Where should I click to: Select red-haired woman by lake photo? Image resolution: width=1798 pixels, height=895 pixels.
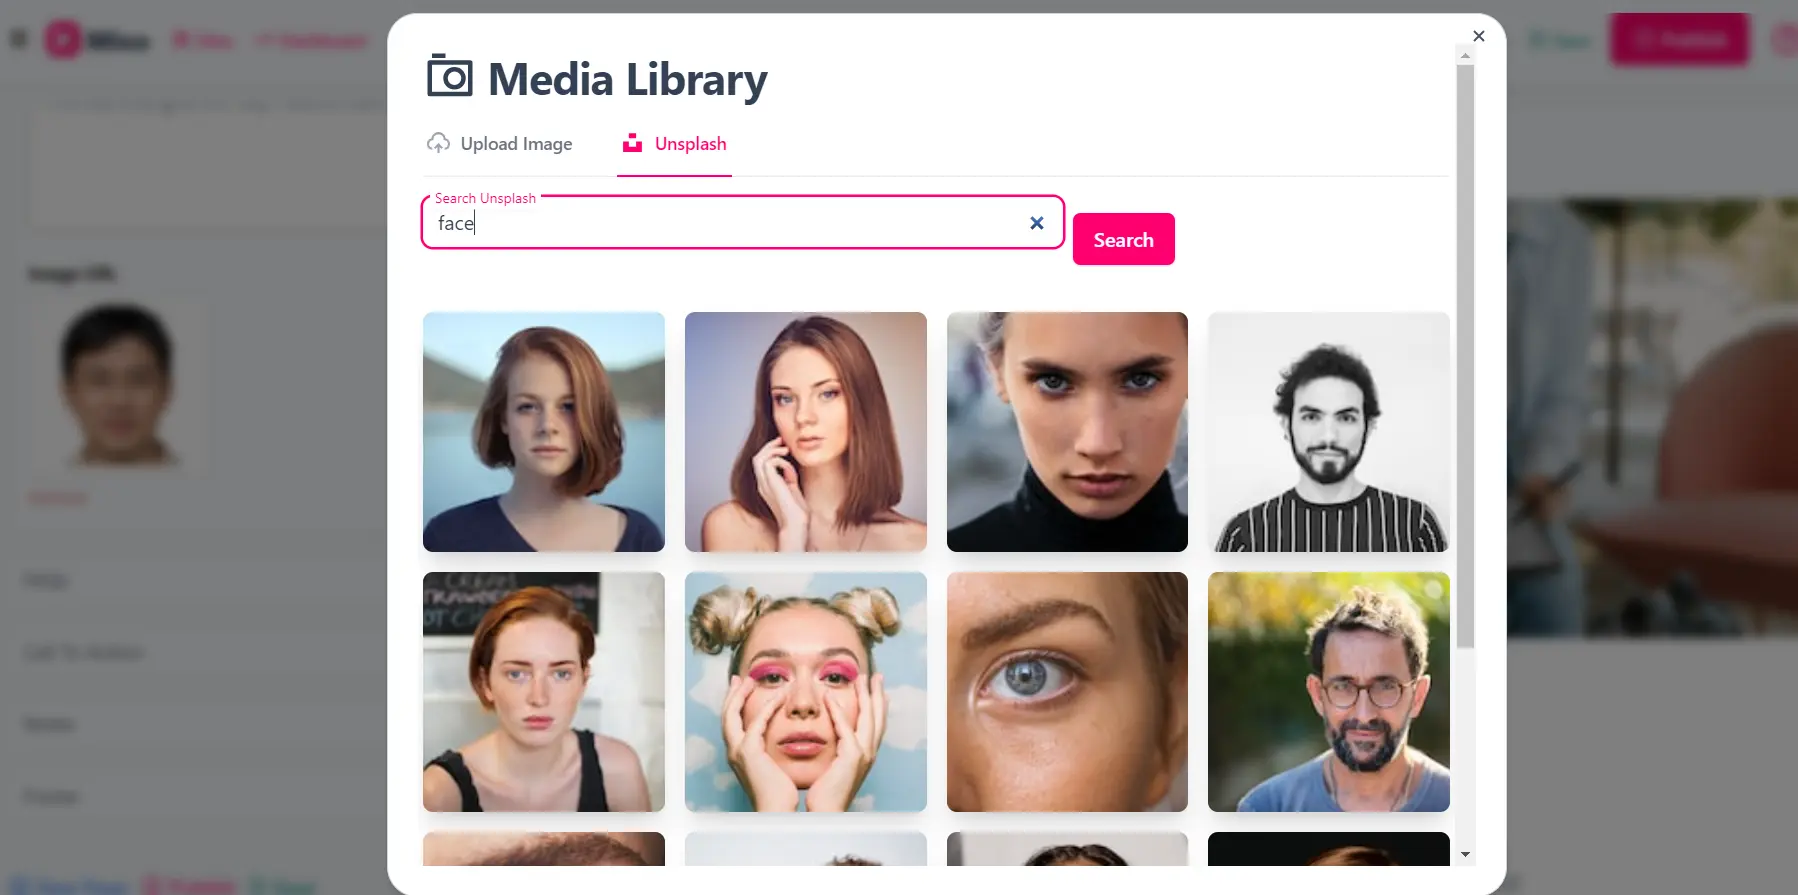click(544, 432)
